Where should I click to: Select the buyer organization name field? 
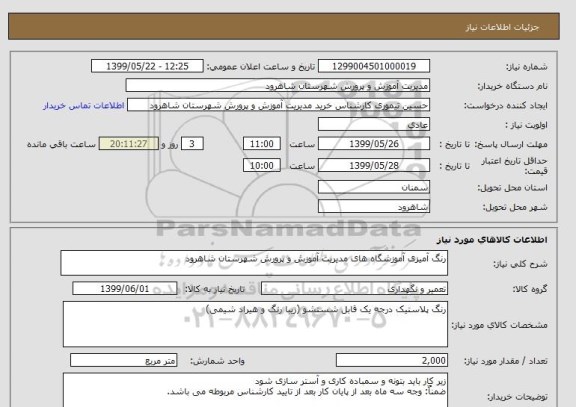coord(278,86)
